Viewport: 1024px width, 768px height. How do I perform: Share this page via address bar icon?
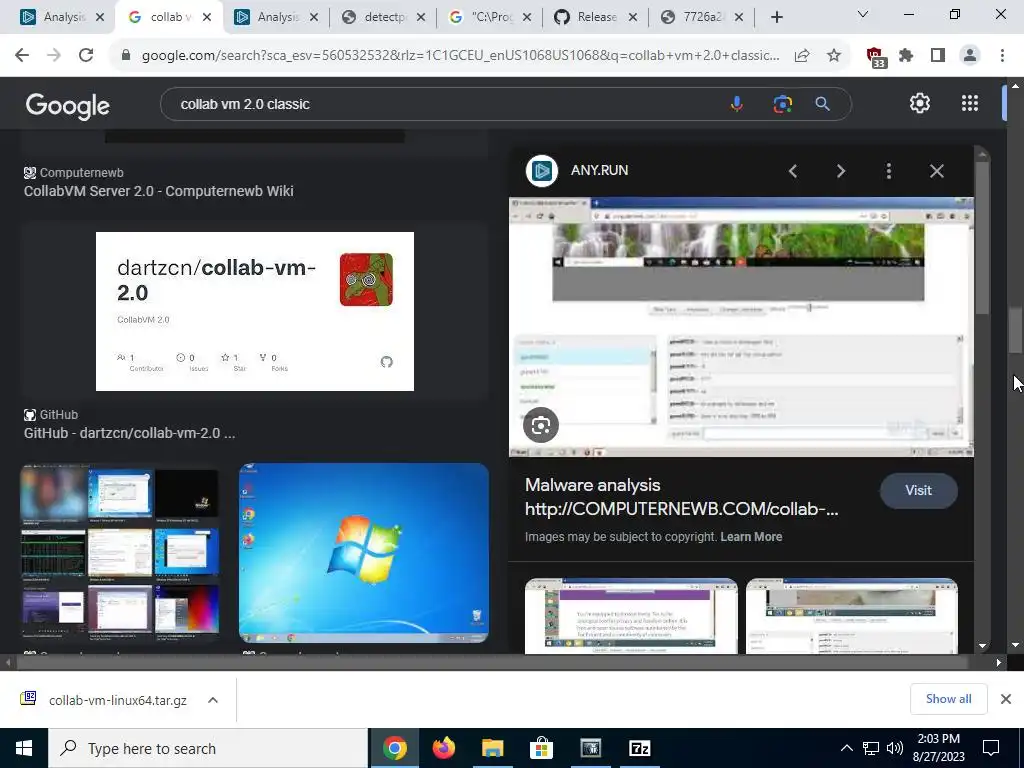[x=802, y=56]
